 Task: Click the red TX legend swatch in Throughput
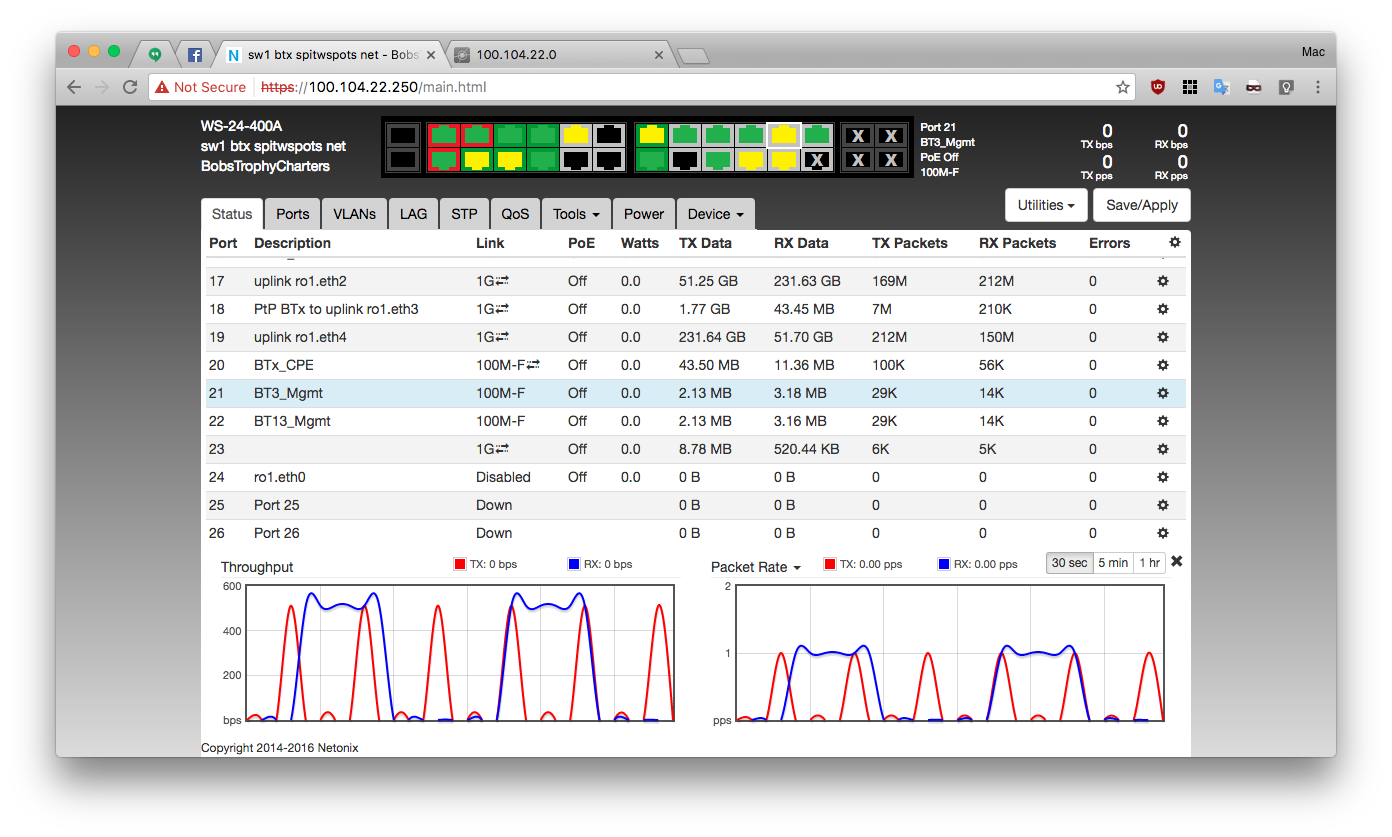tap(460, 564)
